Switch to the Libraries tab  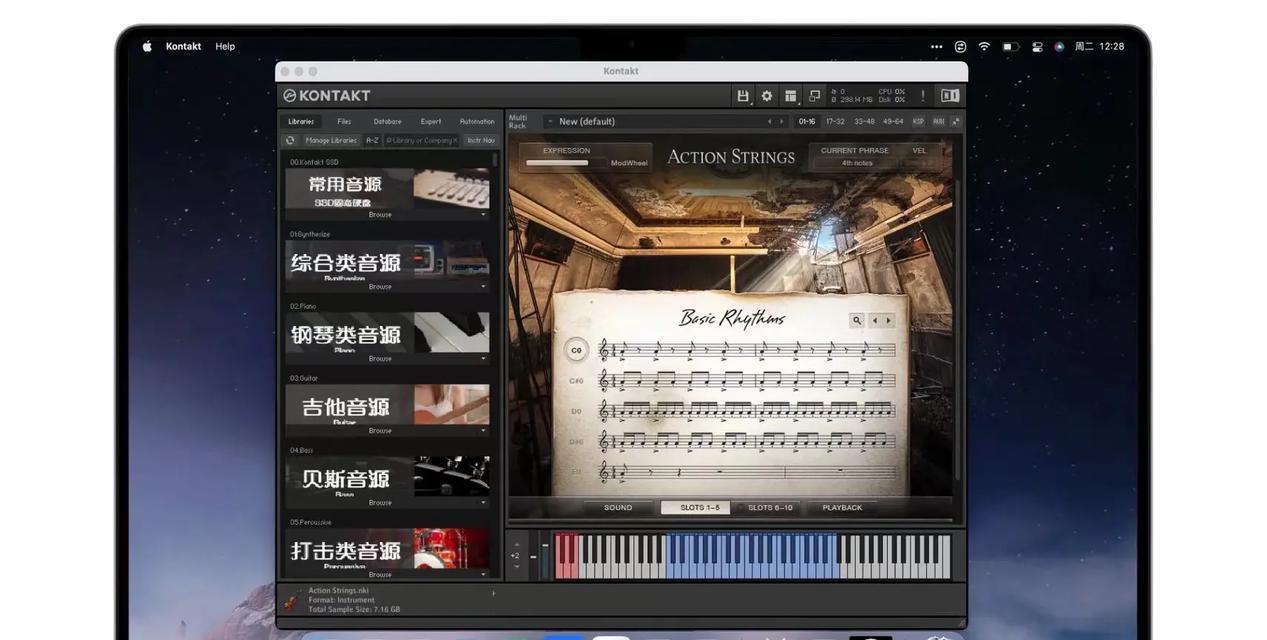coord(301,121)
